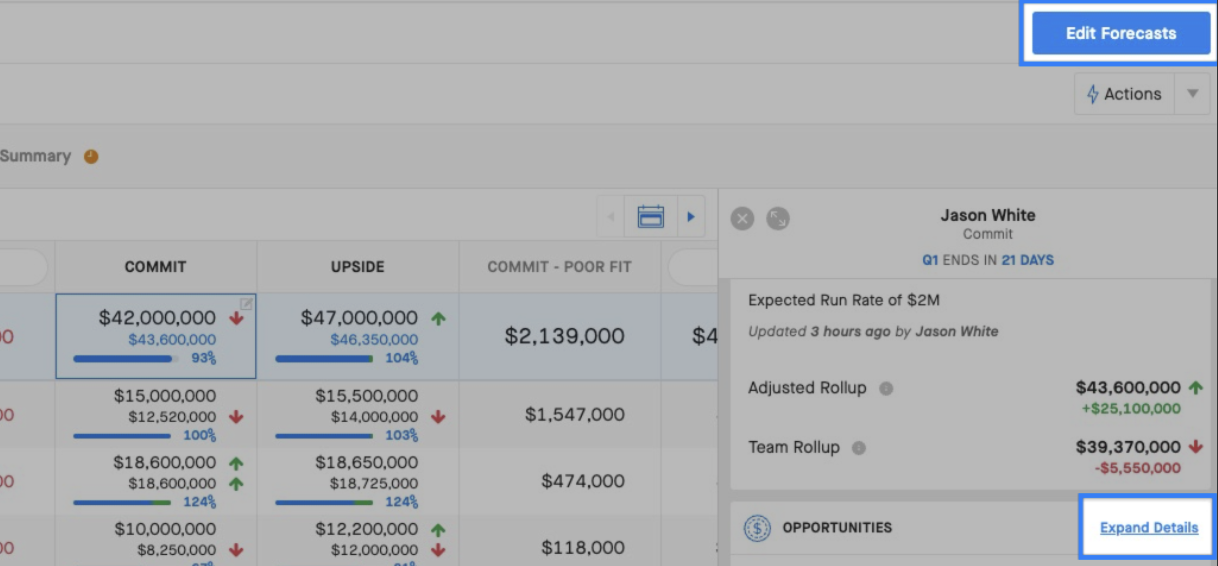Click the $18,725,000 upside rollup value
The width and height of the screenshot is (1218, 566).
[374, 483]
